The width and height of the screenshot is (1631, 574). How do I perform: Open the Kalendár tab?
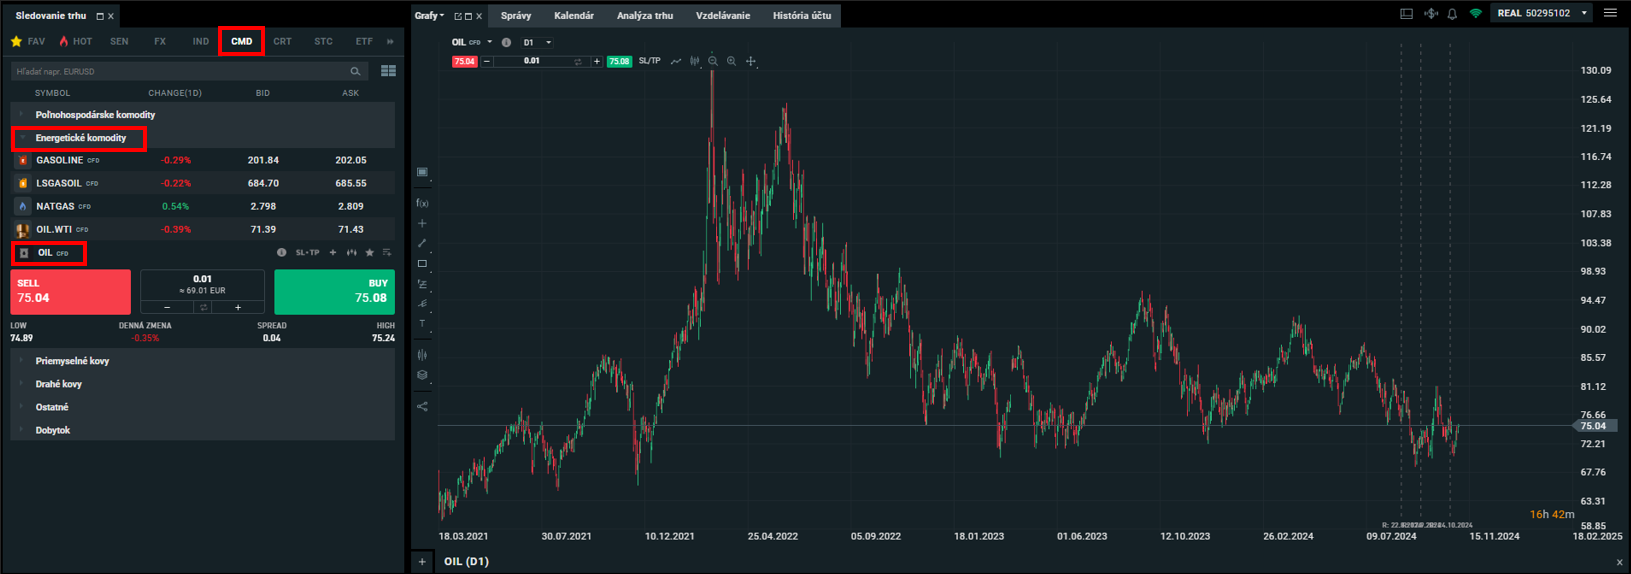pos(574,15)
